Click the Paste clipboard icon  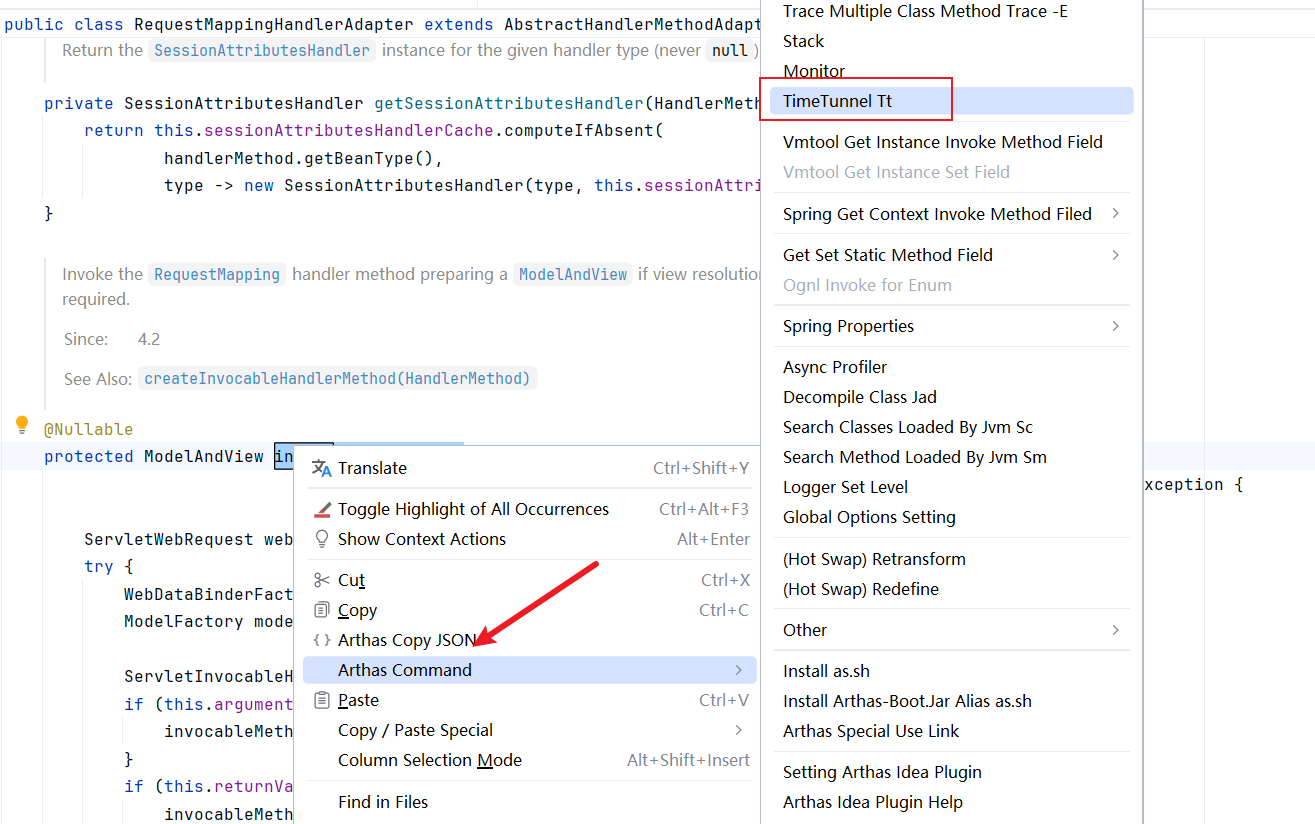point(321,700)
